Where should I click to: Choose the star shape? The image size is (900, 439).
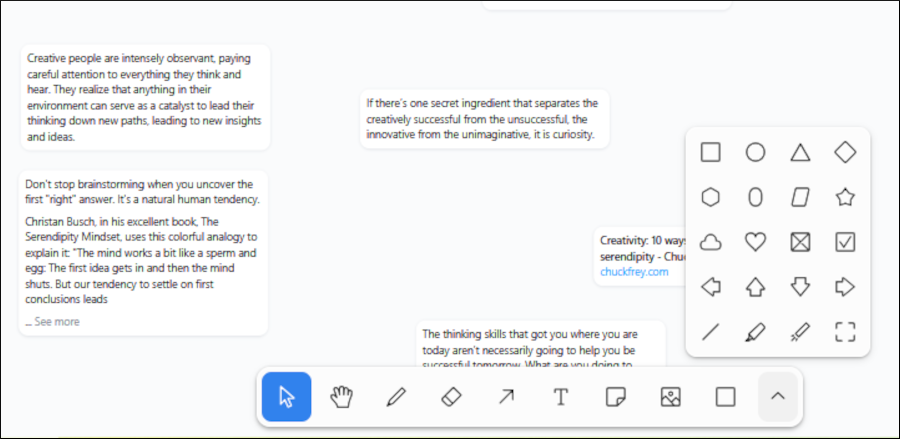coord(845,197)
